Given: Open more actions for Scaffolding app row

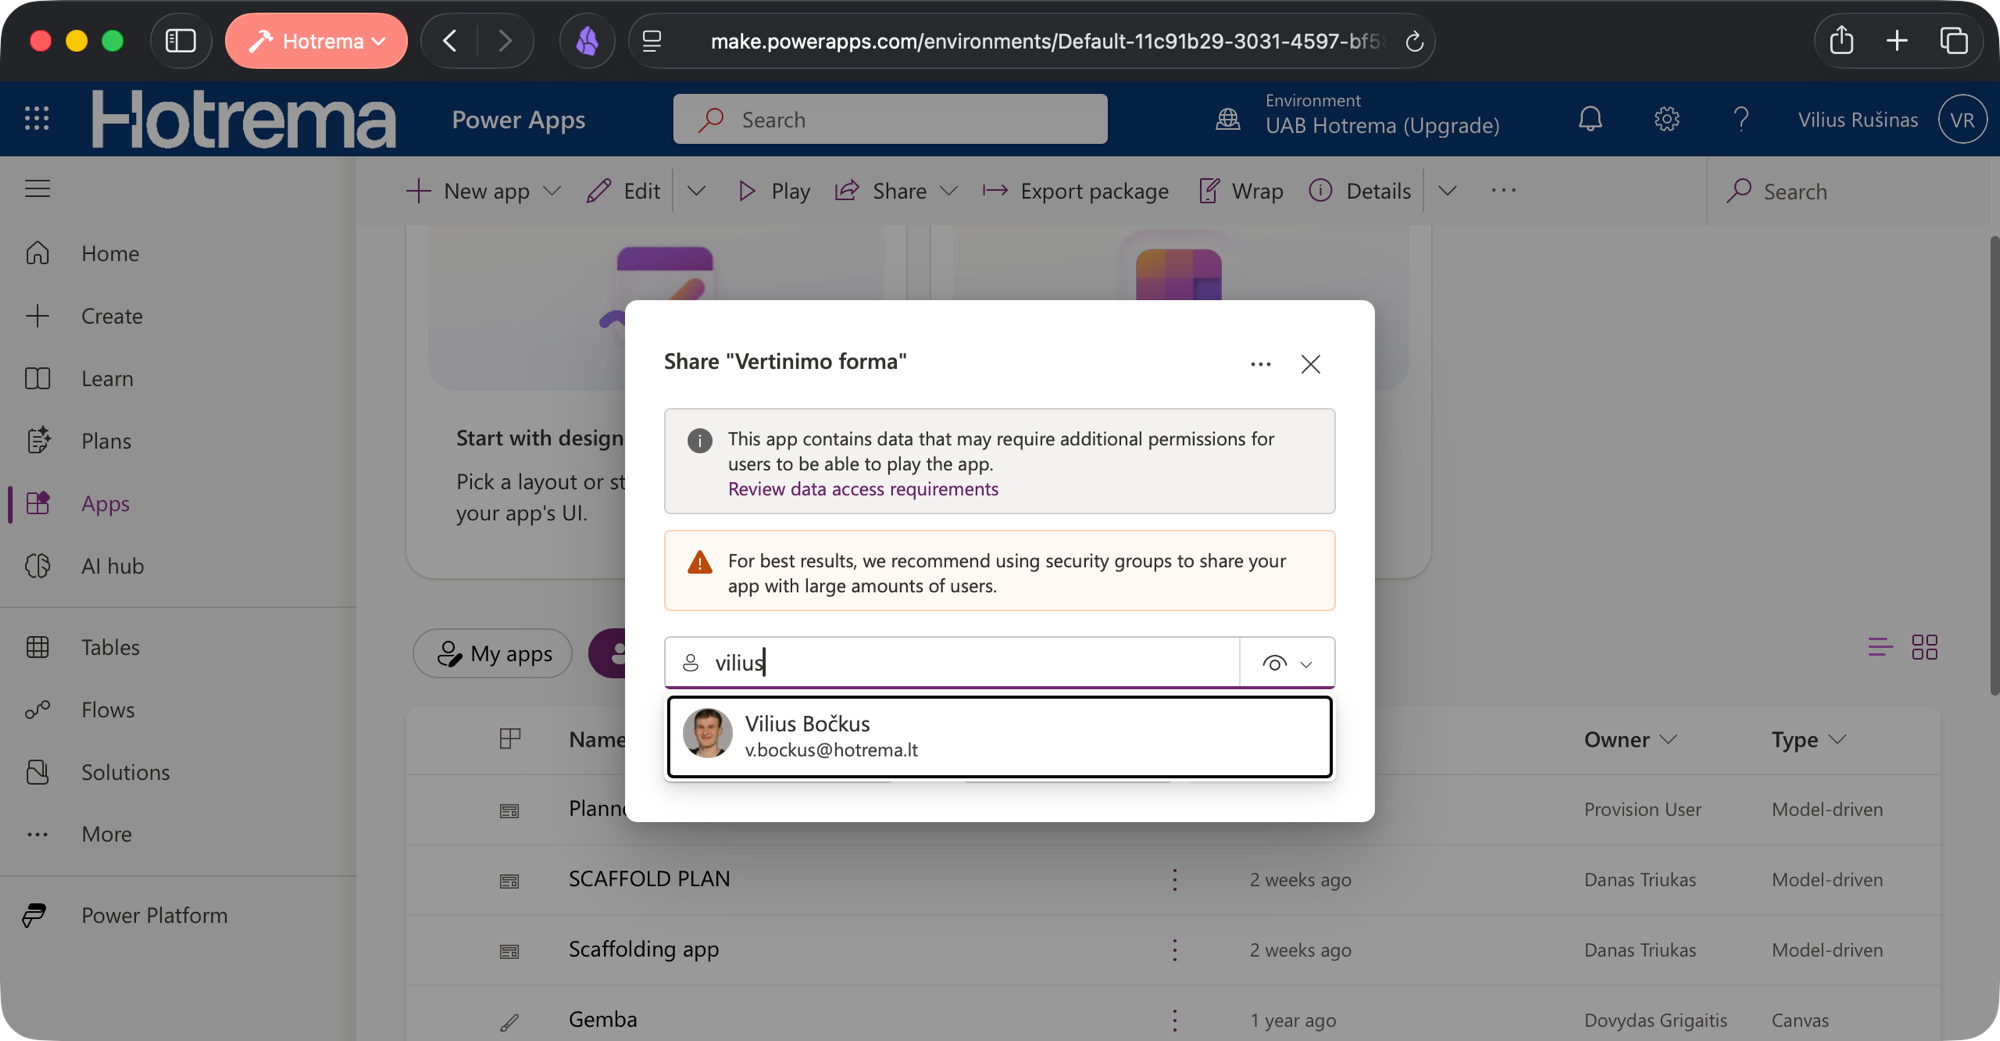Looking at the screenshot, I should [1175, 950].
